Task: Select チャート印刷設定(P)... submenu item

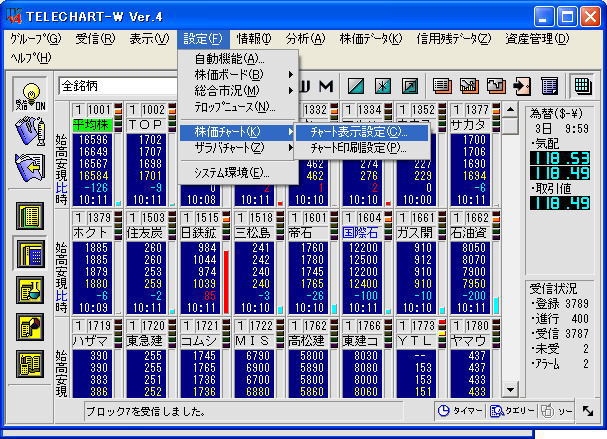Action: tap(362, 148)
